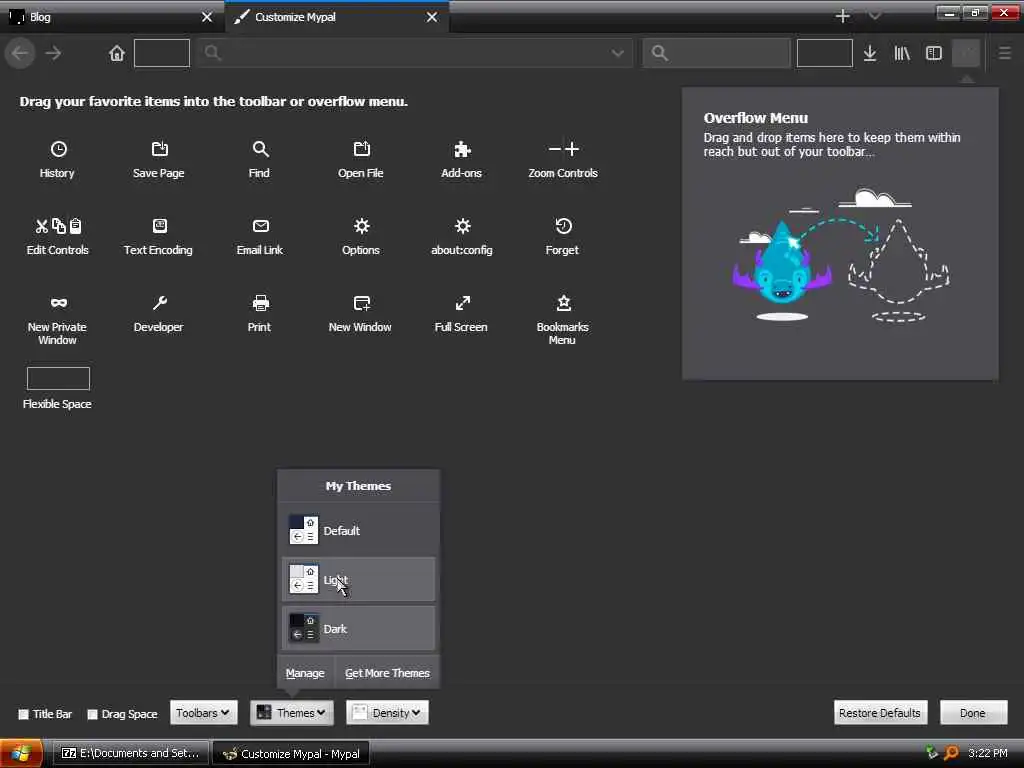
Task: Select the History item icon
Action: [x=58, y=150]
